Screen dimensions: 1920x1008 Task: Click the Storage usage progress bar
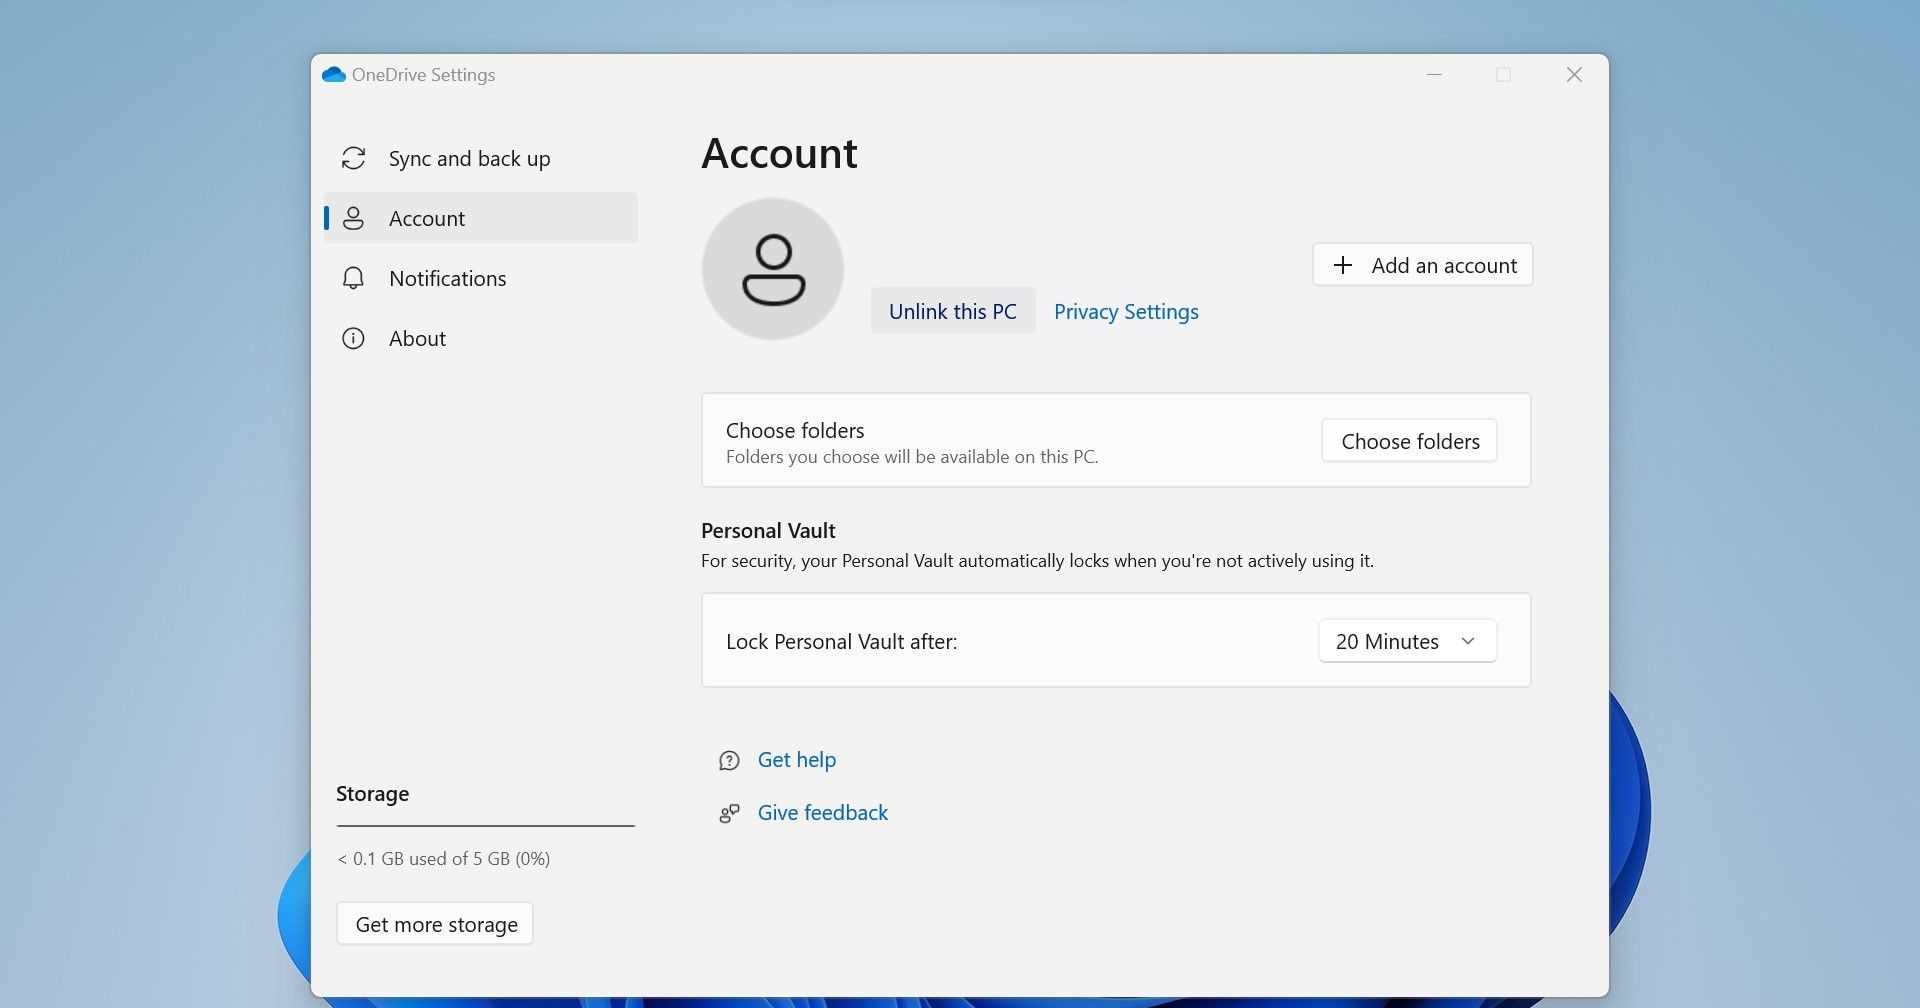485,826
